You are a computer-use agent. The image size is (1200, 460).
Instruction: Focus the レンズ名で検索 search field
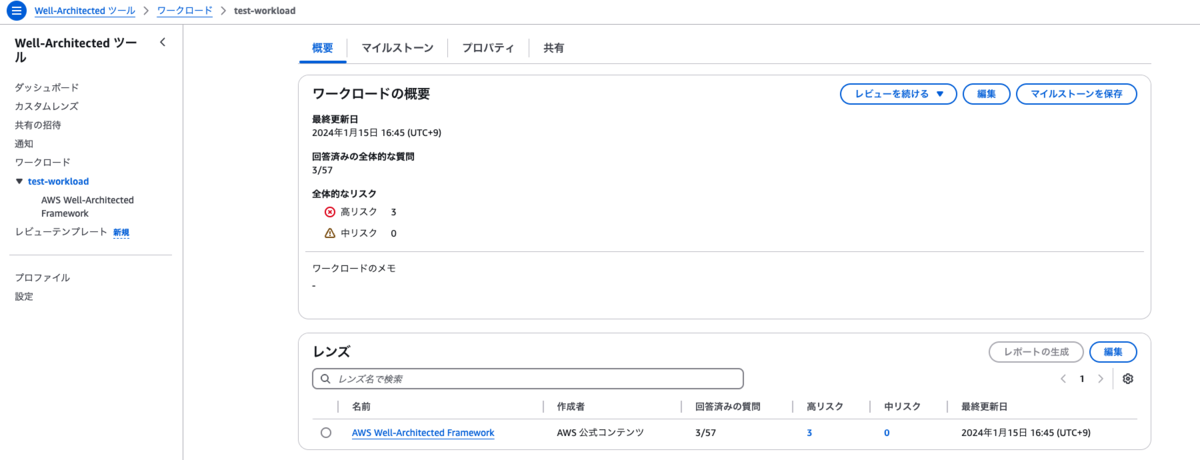pyautogui.click(x=528, y=379)
